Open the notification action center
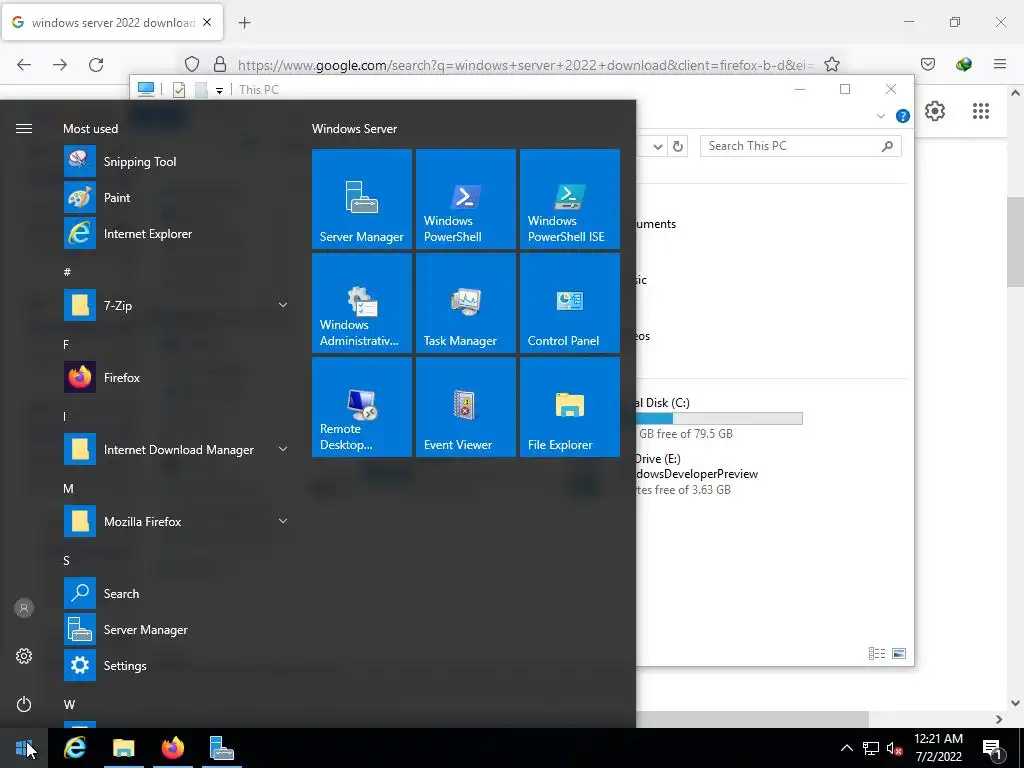 coord(992,748)
